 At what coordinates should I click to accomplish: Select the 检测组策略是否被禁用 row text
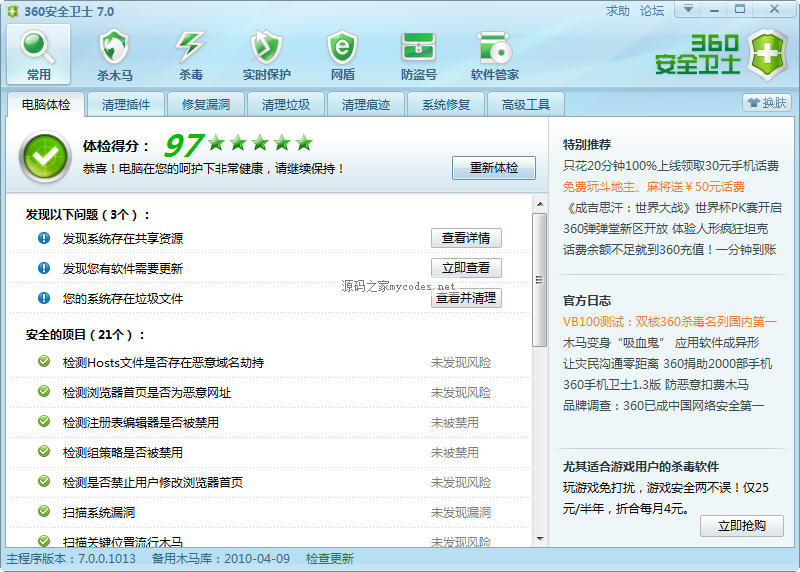click(x=122, y=453)
